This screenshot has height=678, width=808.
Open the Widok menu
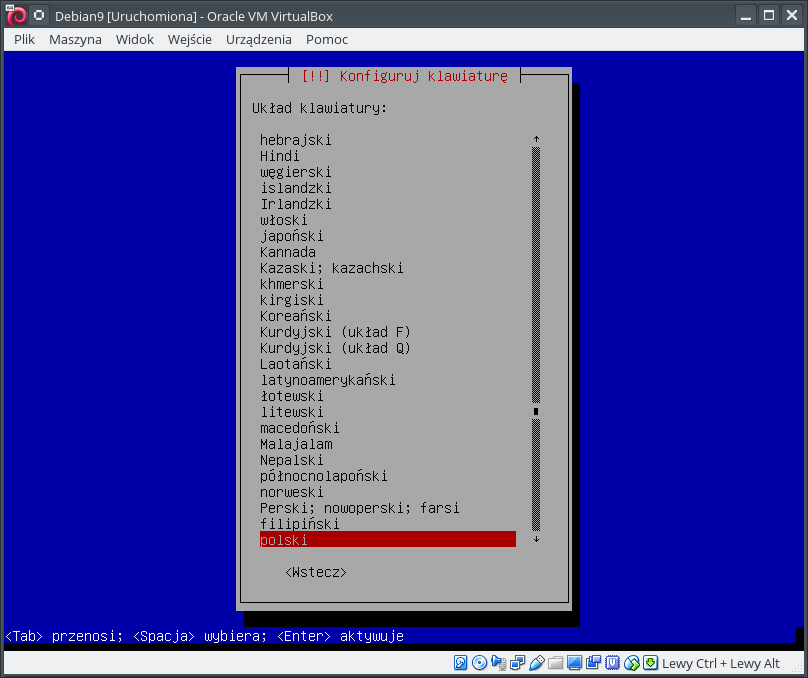[135, 39]
